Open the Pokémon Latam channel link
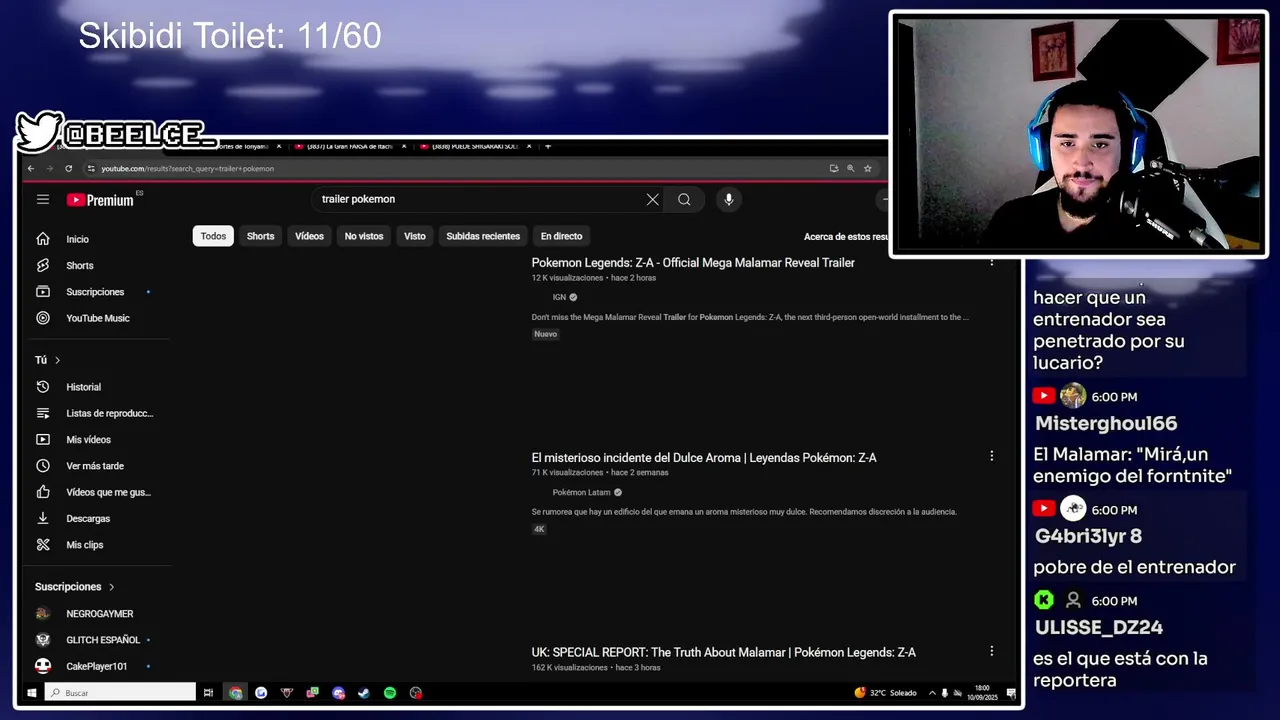Screen dimensions: 1280x720 pos(581,492)
